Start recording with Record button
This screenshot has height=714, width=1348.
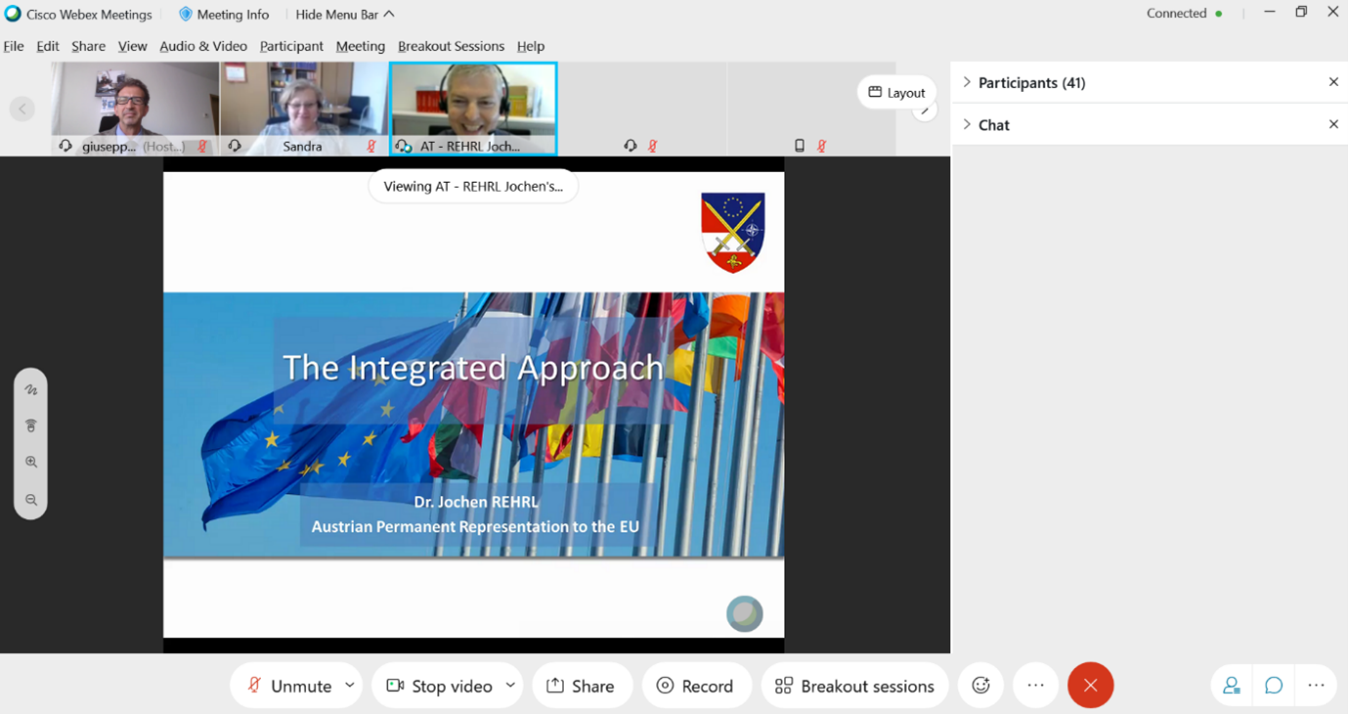click(x=695, y=686)
